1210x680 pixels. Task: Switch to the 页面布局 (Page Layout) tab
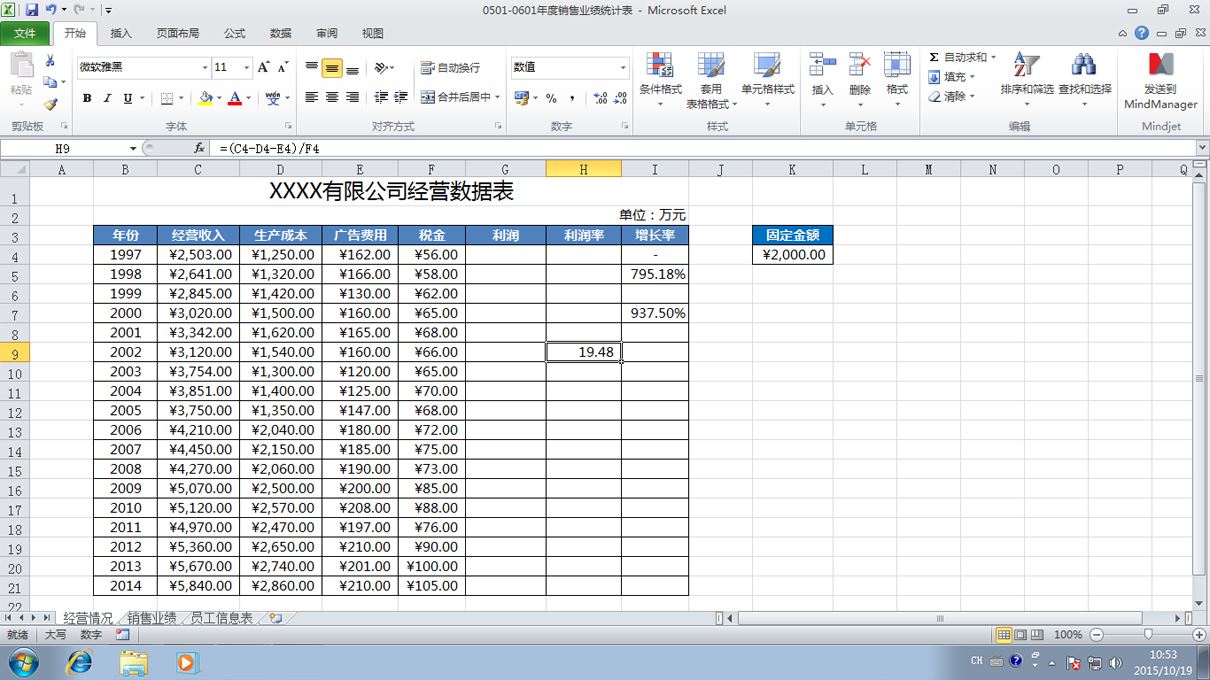coord(177,33)
